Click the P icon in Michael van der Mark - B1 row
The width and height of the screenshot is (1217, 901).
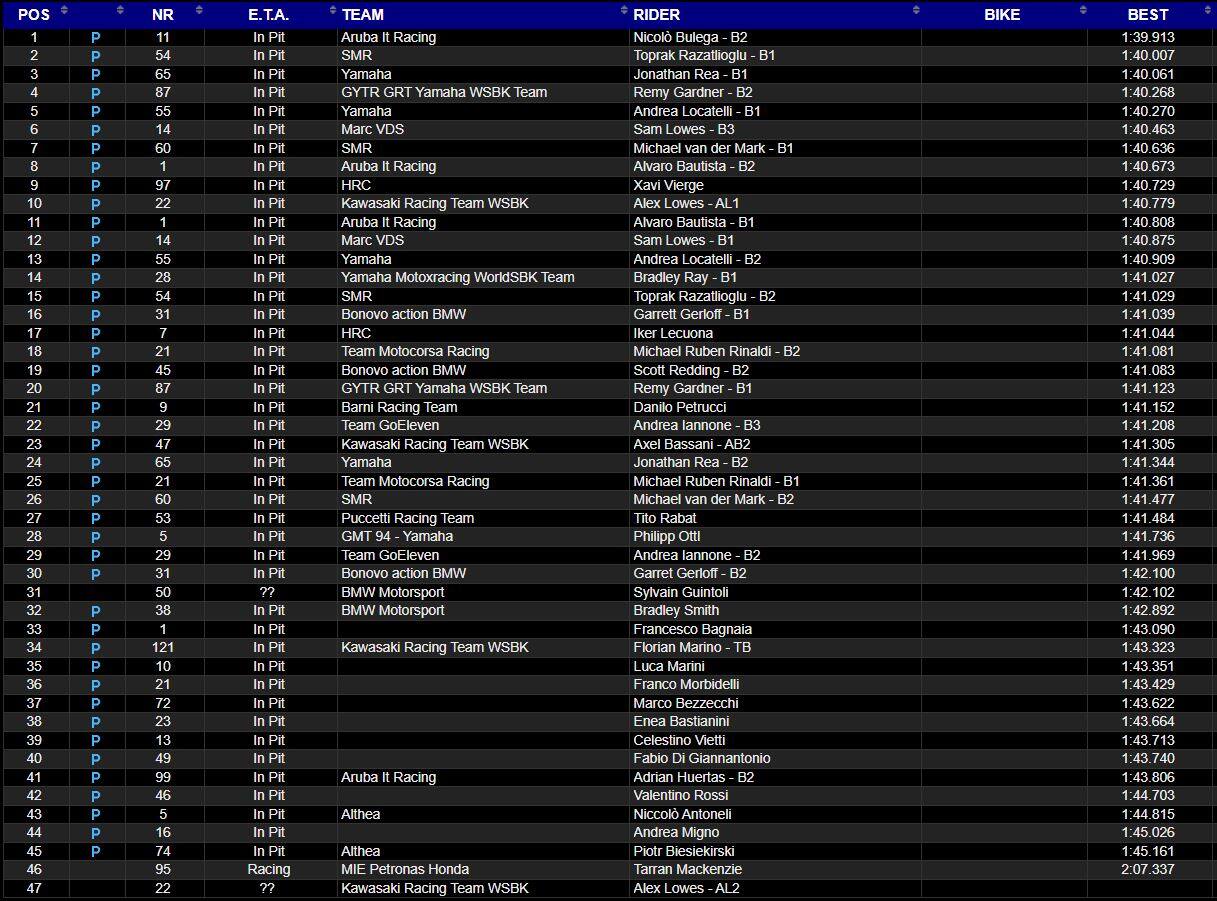point(96,149)
